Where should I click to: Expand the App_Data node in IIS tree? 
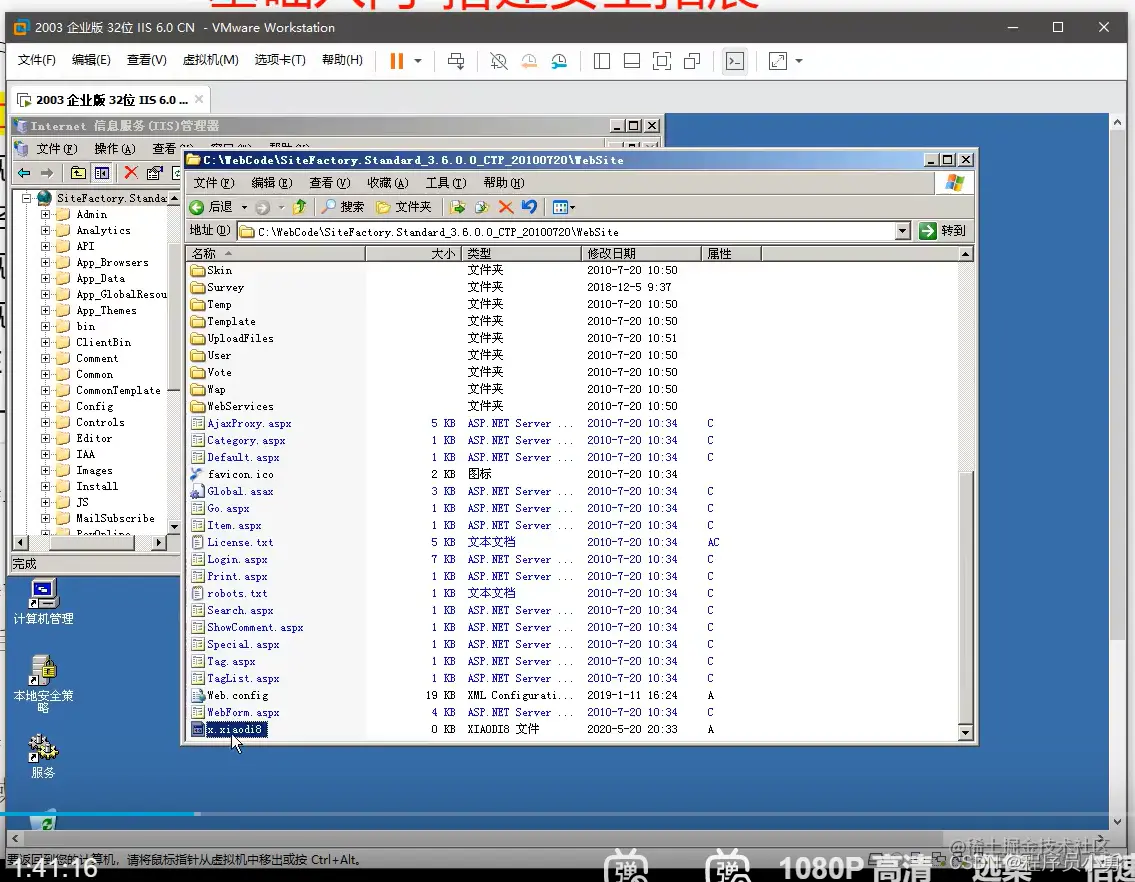45,278
